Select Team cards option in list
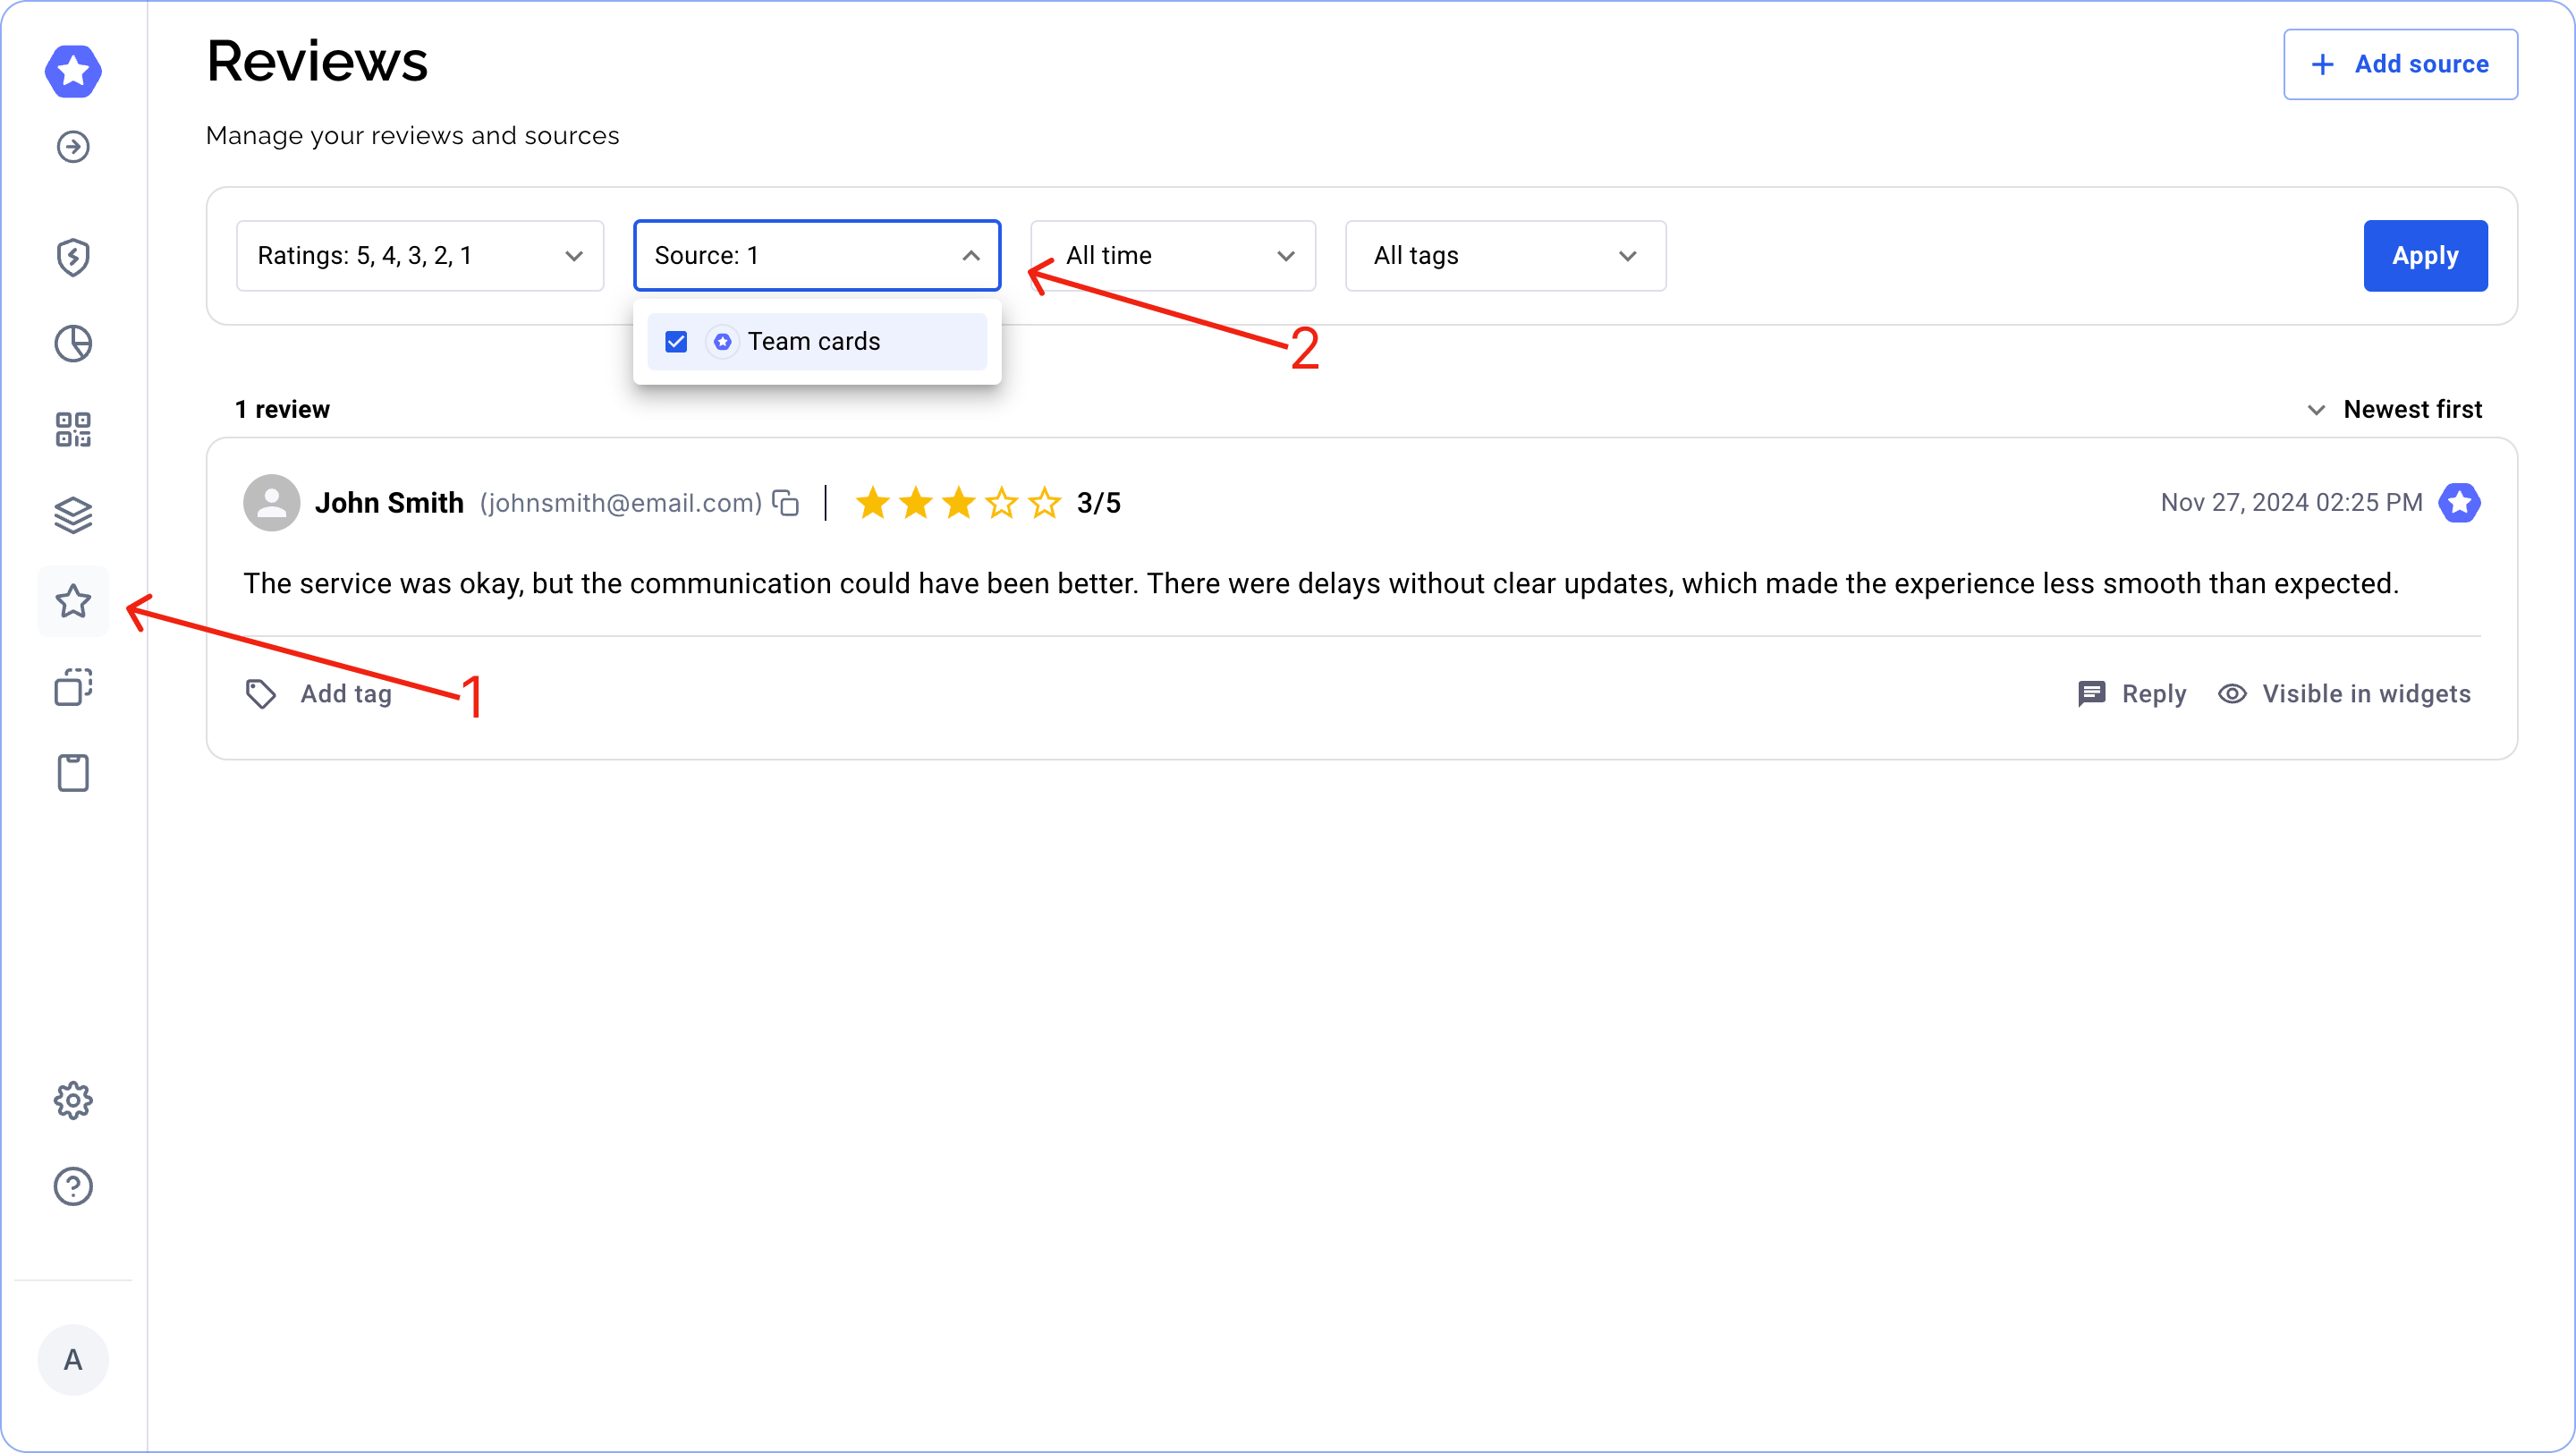2576x1453 pixels. pos(814,342)
